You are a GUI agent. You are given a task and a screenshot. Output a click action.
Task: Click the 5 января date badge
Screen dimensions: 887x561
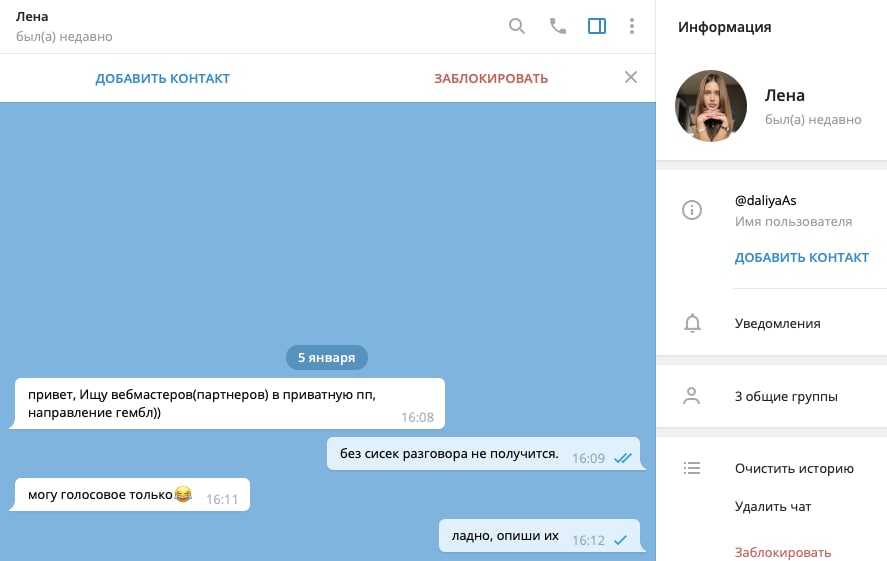pos(327,358)
